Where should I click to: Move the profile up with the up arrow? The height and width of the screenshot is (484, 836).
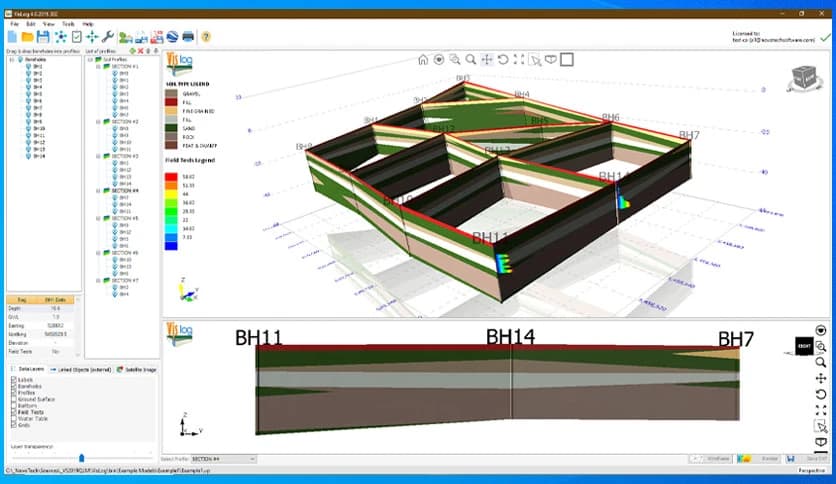pyautogui.click(x=148, y=51)
